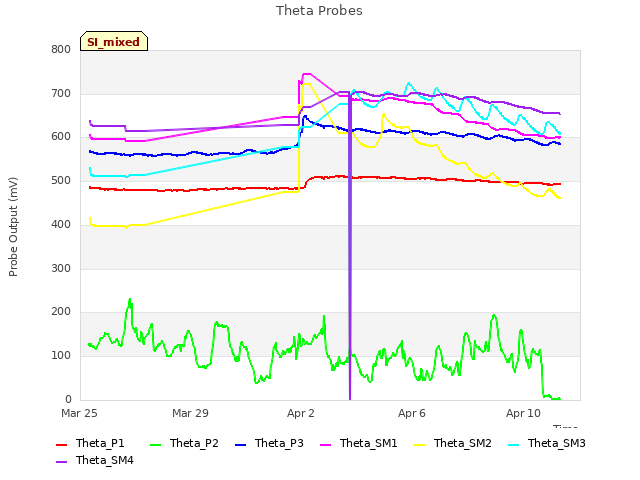Screen dimensions: 640x480
Task: Click the 100 y-axis tick label
Action: (x=61, y=356)
